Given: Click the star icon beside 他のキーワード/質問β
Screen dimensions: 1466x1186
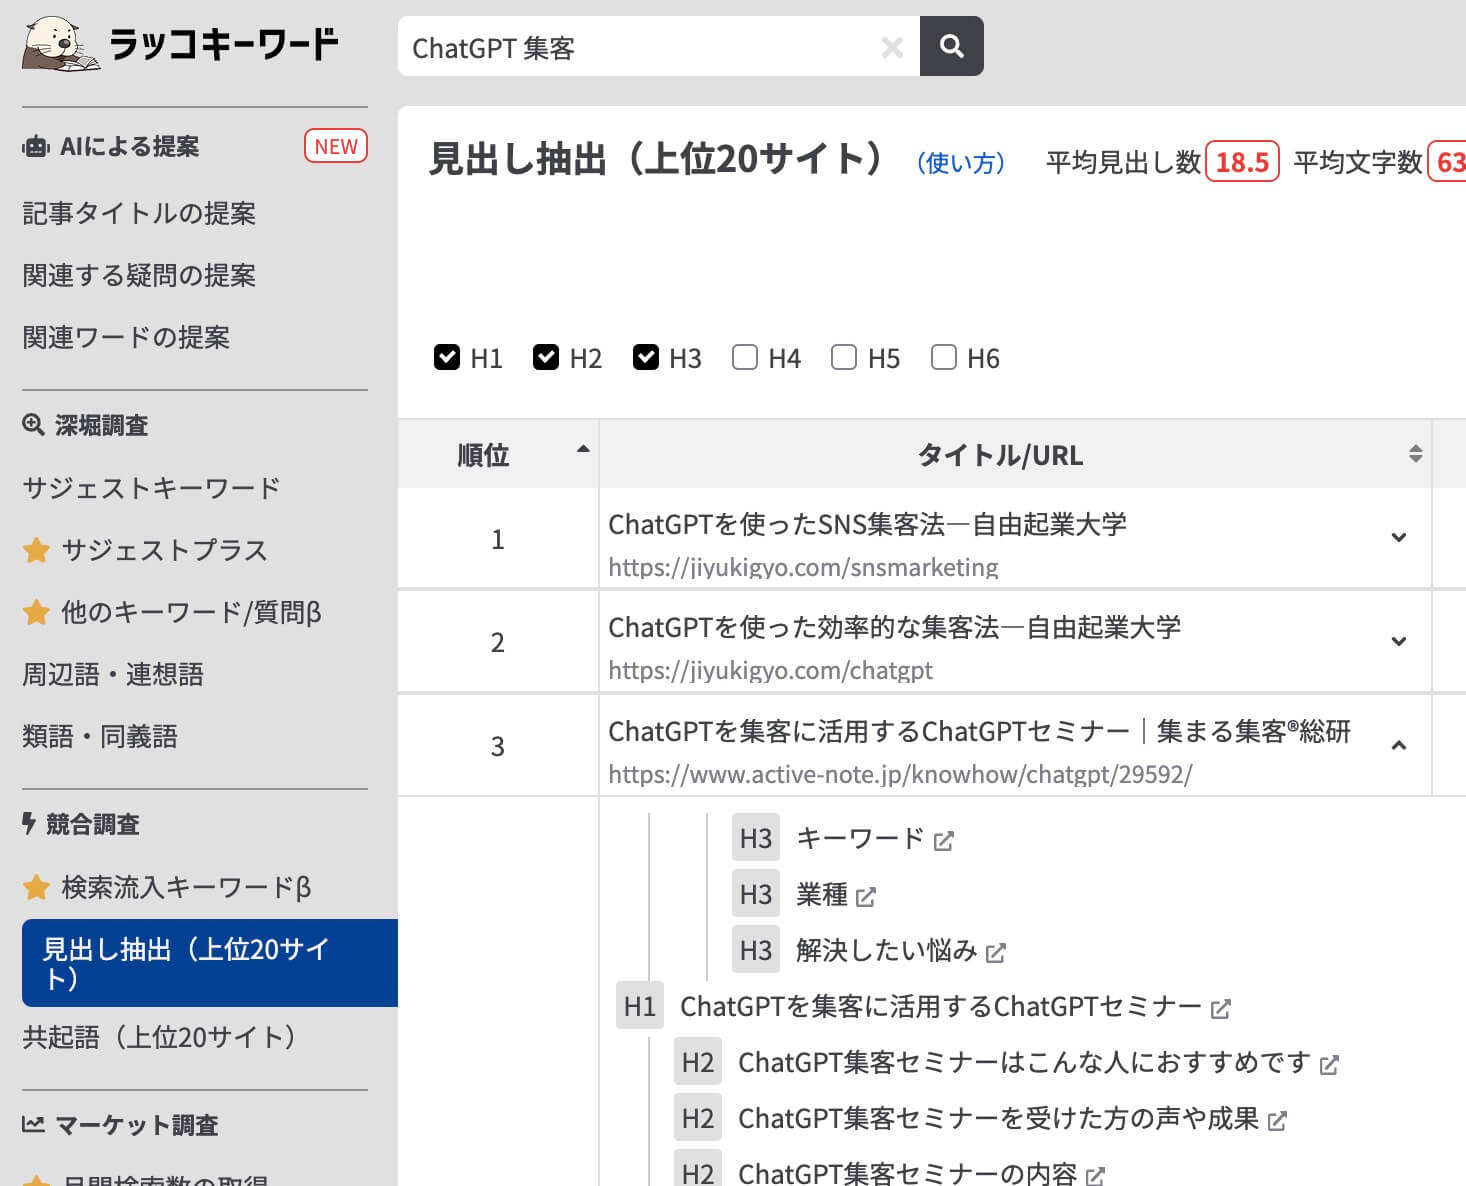Looking at the screenshot, I should [36, 612].
